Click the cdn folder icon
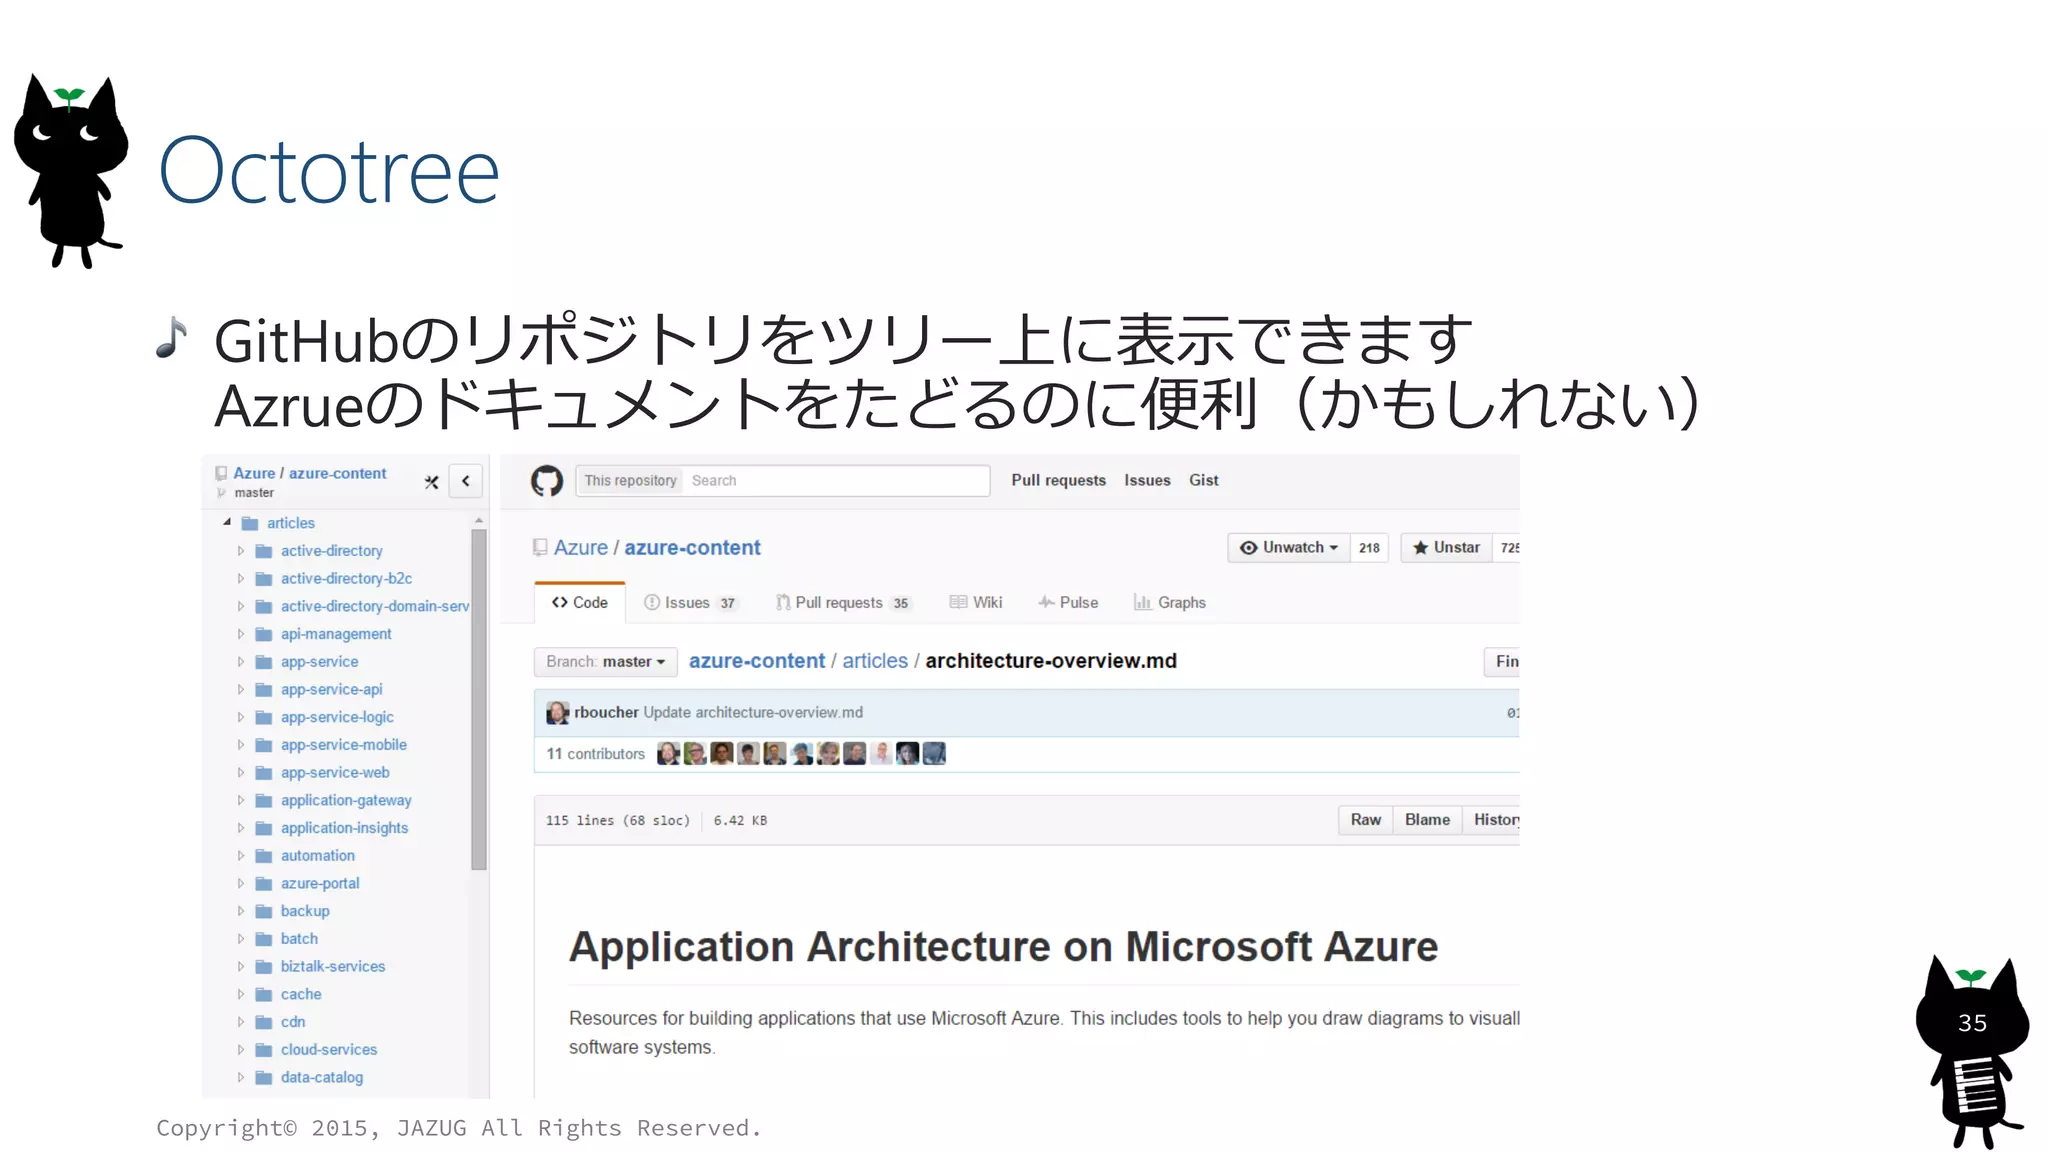The height and width of the screenshot is (1152, 2048). (x=264, y=1023)
